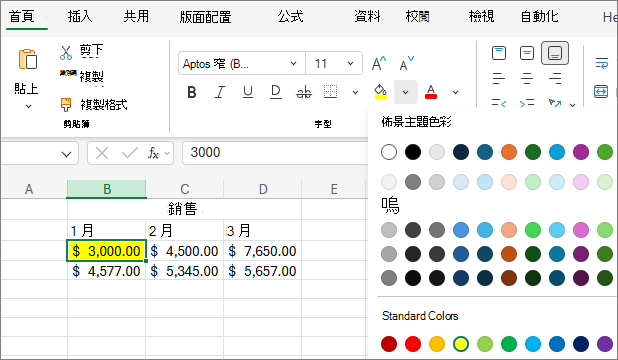Image resolution: width=618 pixels, height=360 pixels.
Task: Click the Borders icon
Action: pyautogui.click(x=330, y=92)
